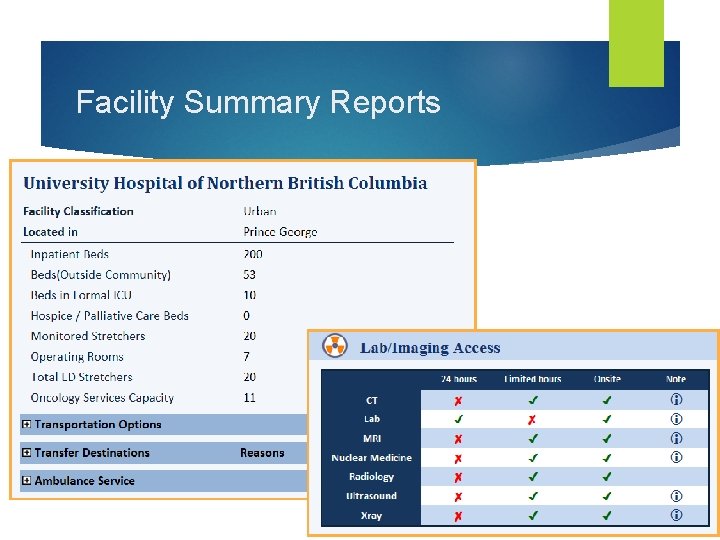Image resolution: width=720 pixels, height=540 pixels.
Task: Click the Operating Rooms label
Action: point(77,357)
